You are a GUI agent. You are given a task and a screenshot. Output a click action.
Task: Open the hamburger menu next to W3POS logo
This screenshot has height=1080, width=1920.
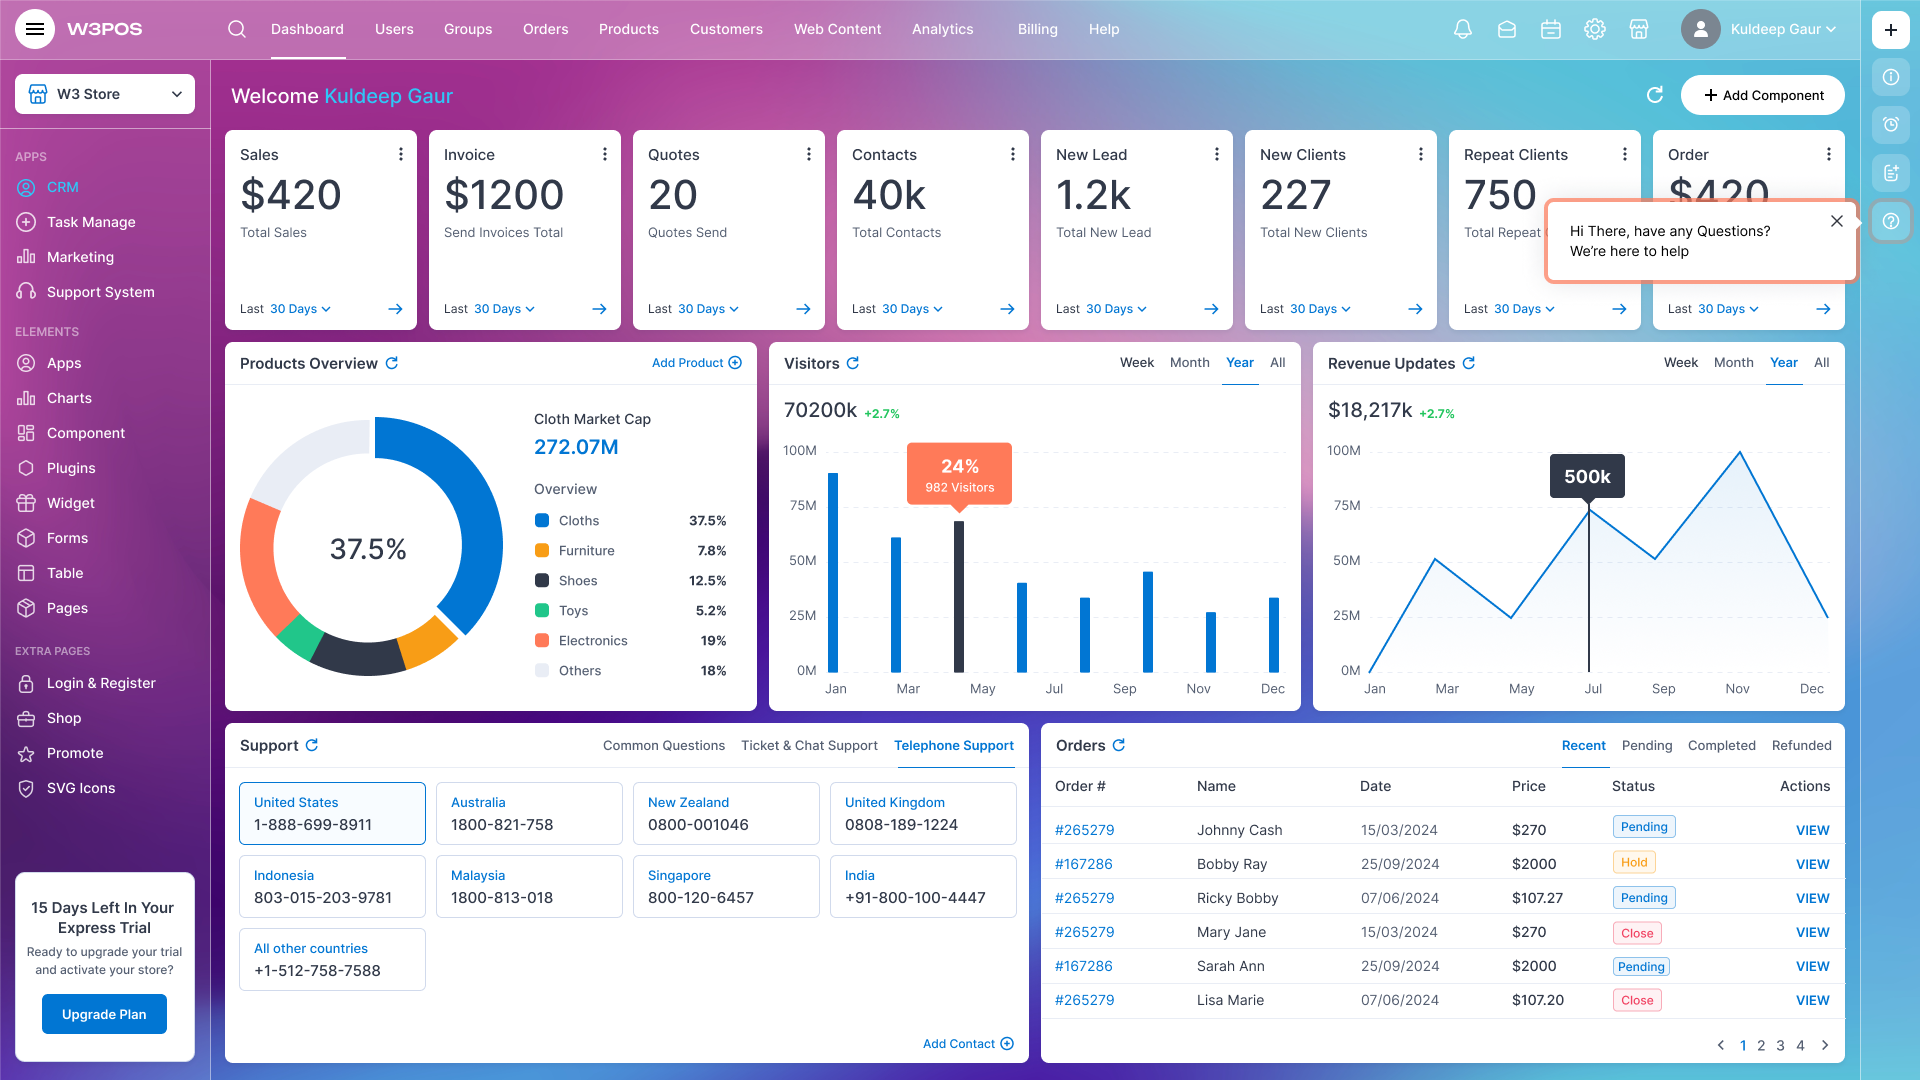[35, 29]
